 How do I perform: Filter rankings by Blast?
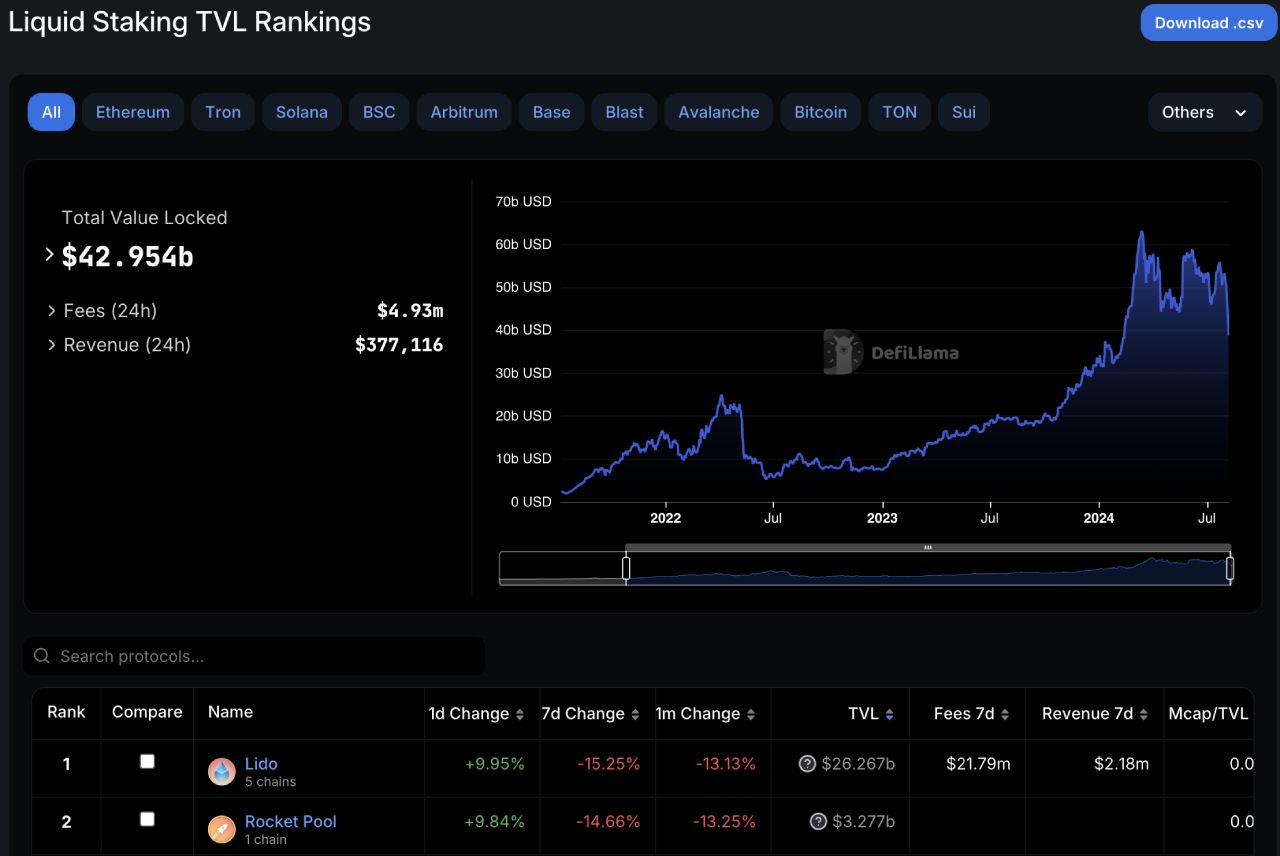pyautogui.click(x=624, y=112)
